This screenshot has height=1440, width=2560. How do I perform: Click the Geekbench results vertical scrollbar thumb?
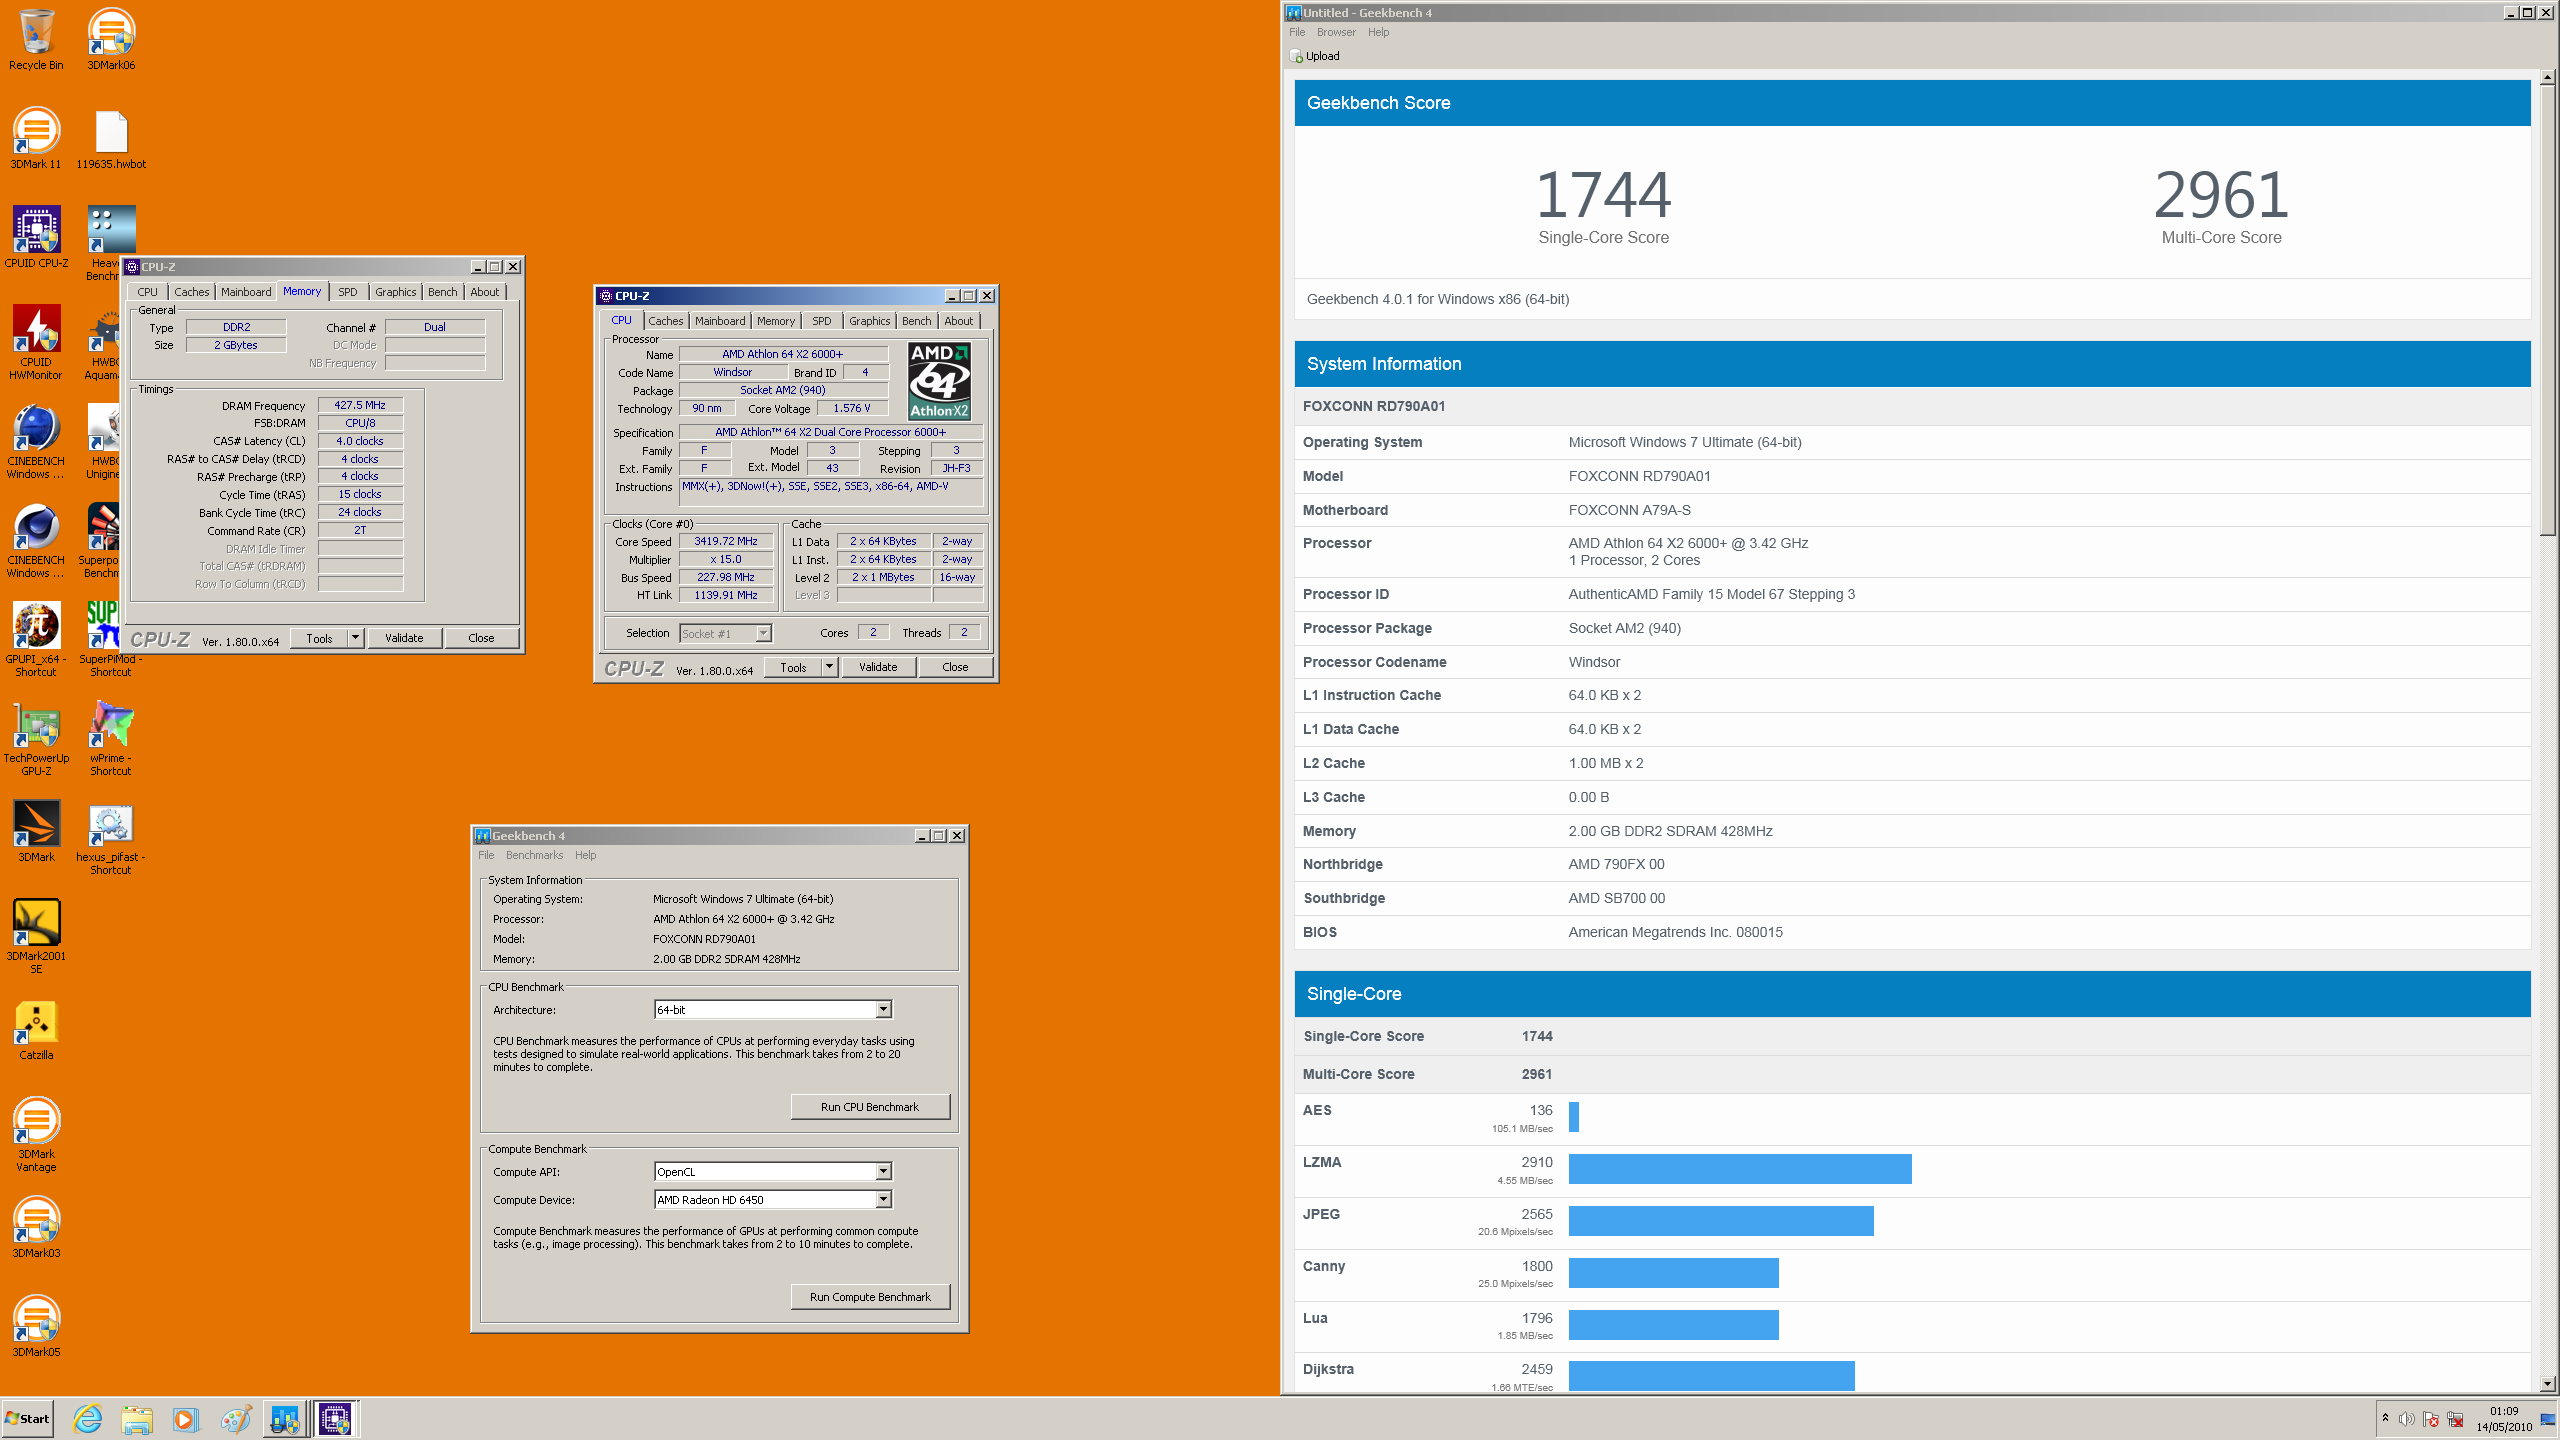click(2548, 310)
